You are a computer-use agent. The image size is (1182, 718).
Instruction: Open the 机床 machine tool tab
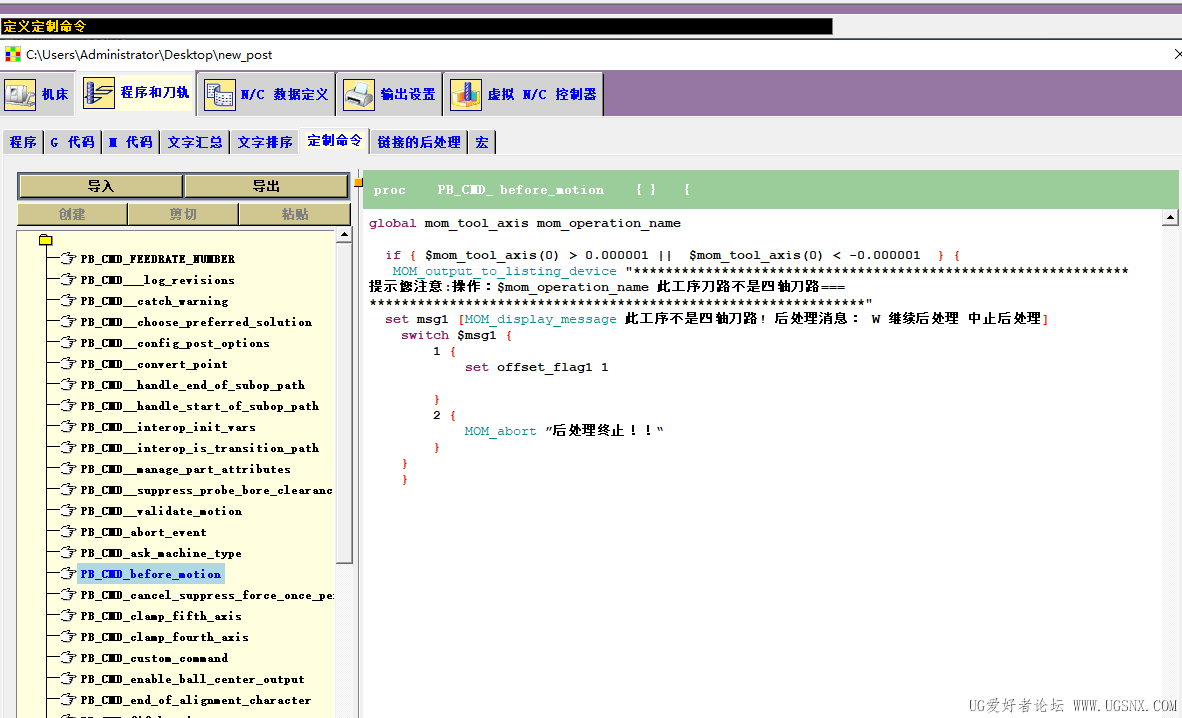37,94
